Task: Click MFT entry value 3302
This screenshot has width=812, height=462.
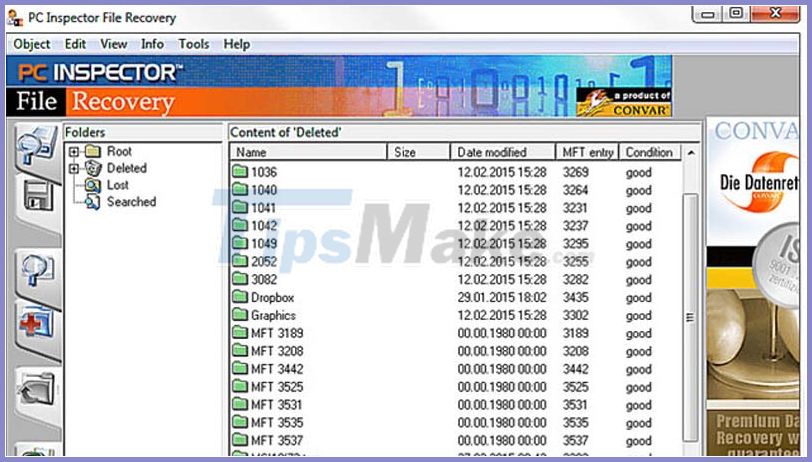Action: pyautogui.click(x=575, y=315)
